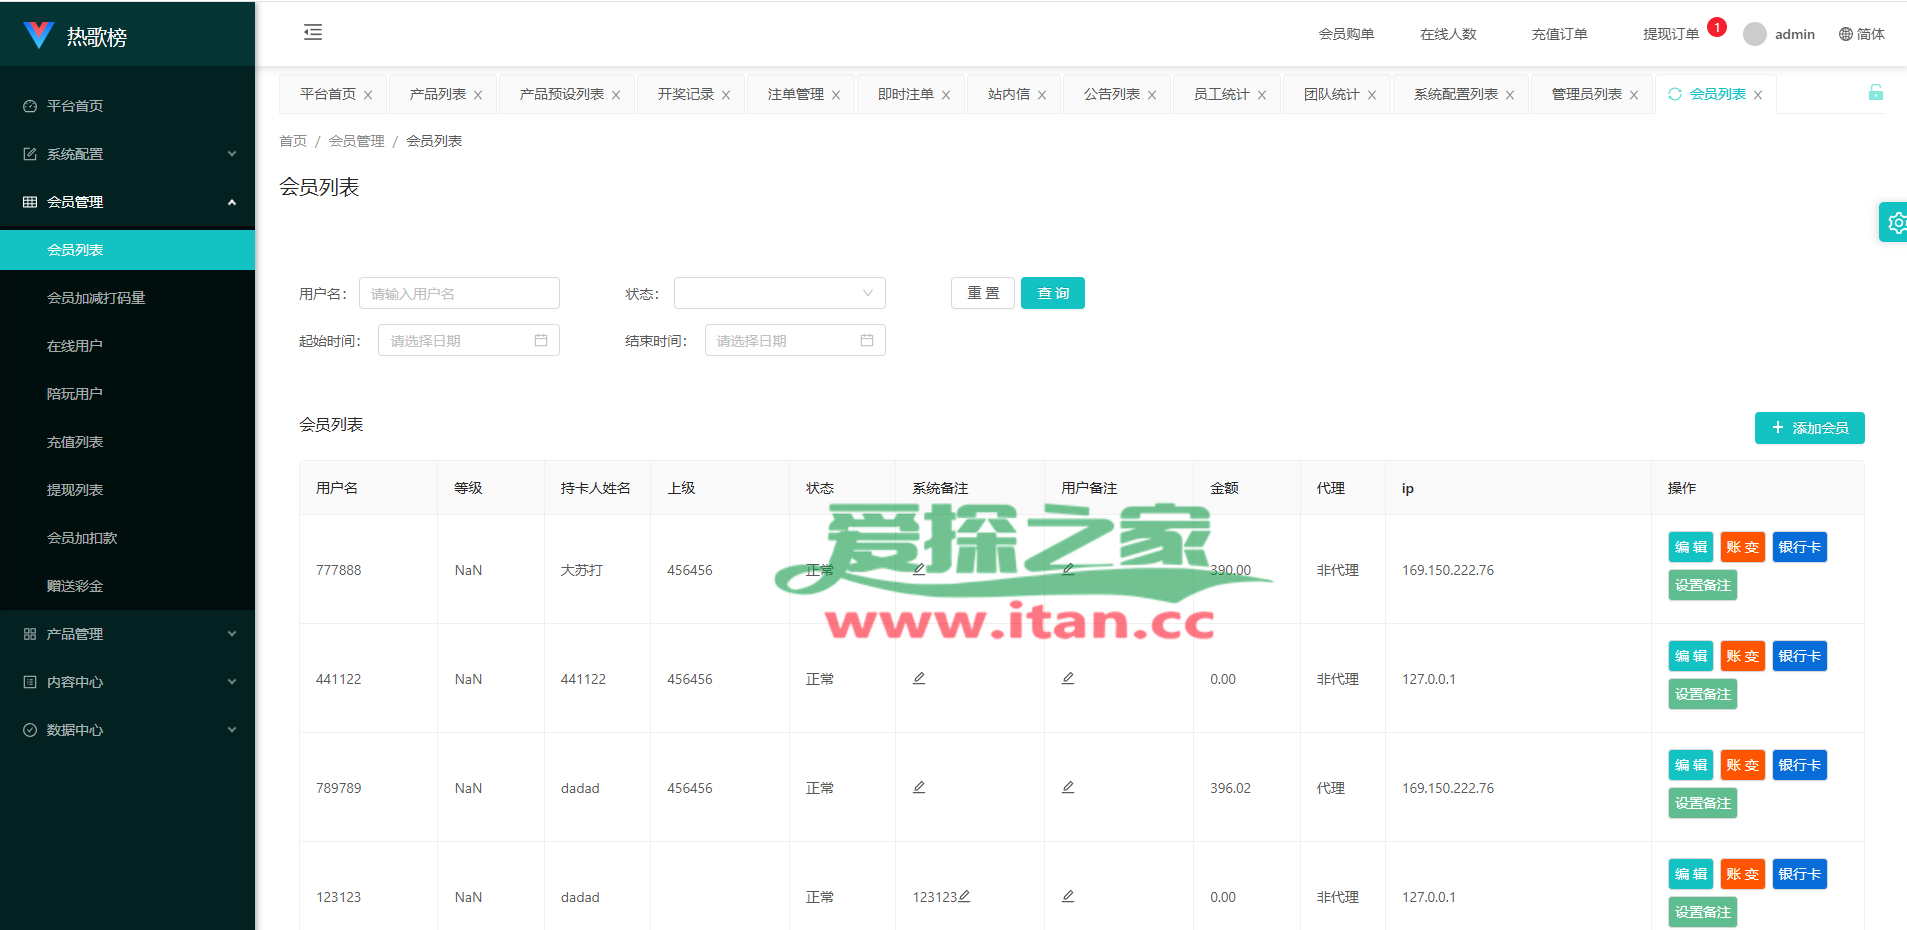This screenshot has height=930, width=1907.
Task: Expand the 产品管理 sidebar menu
Action: 128,634
